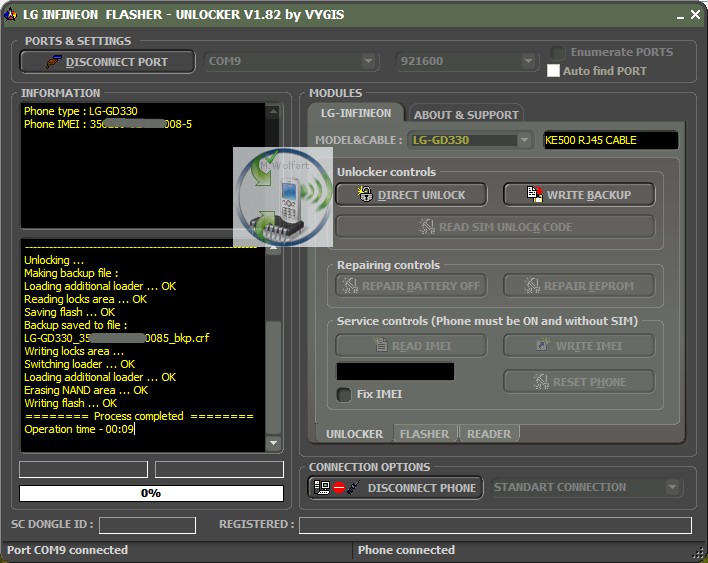Click the application logo in title bar
This screenshot has width=708, height=563.
(10, 15)
